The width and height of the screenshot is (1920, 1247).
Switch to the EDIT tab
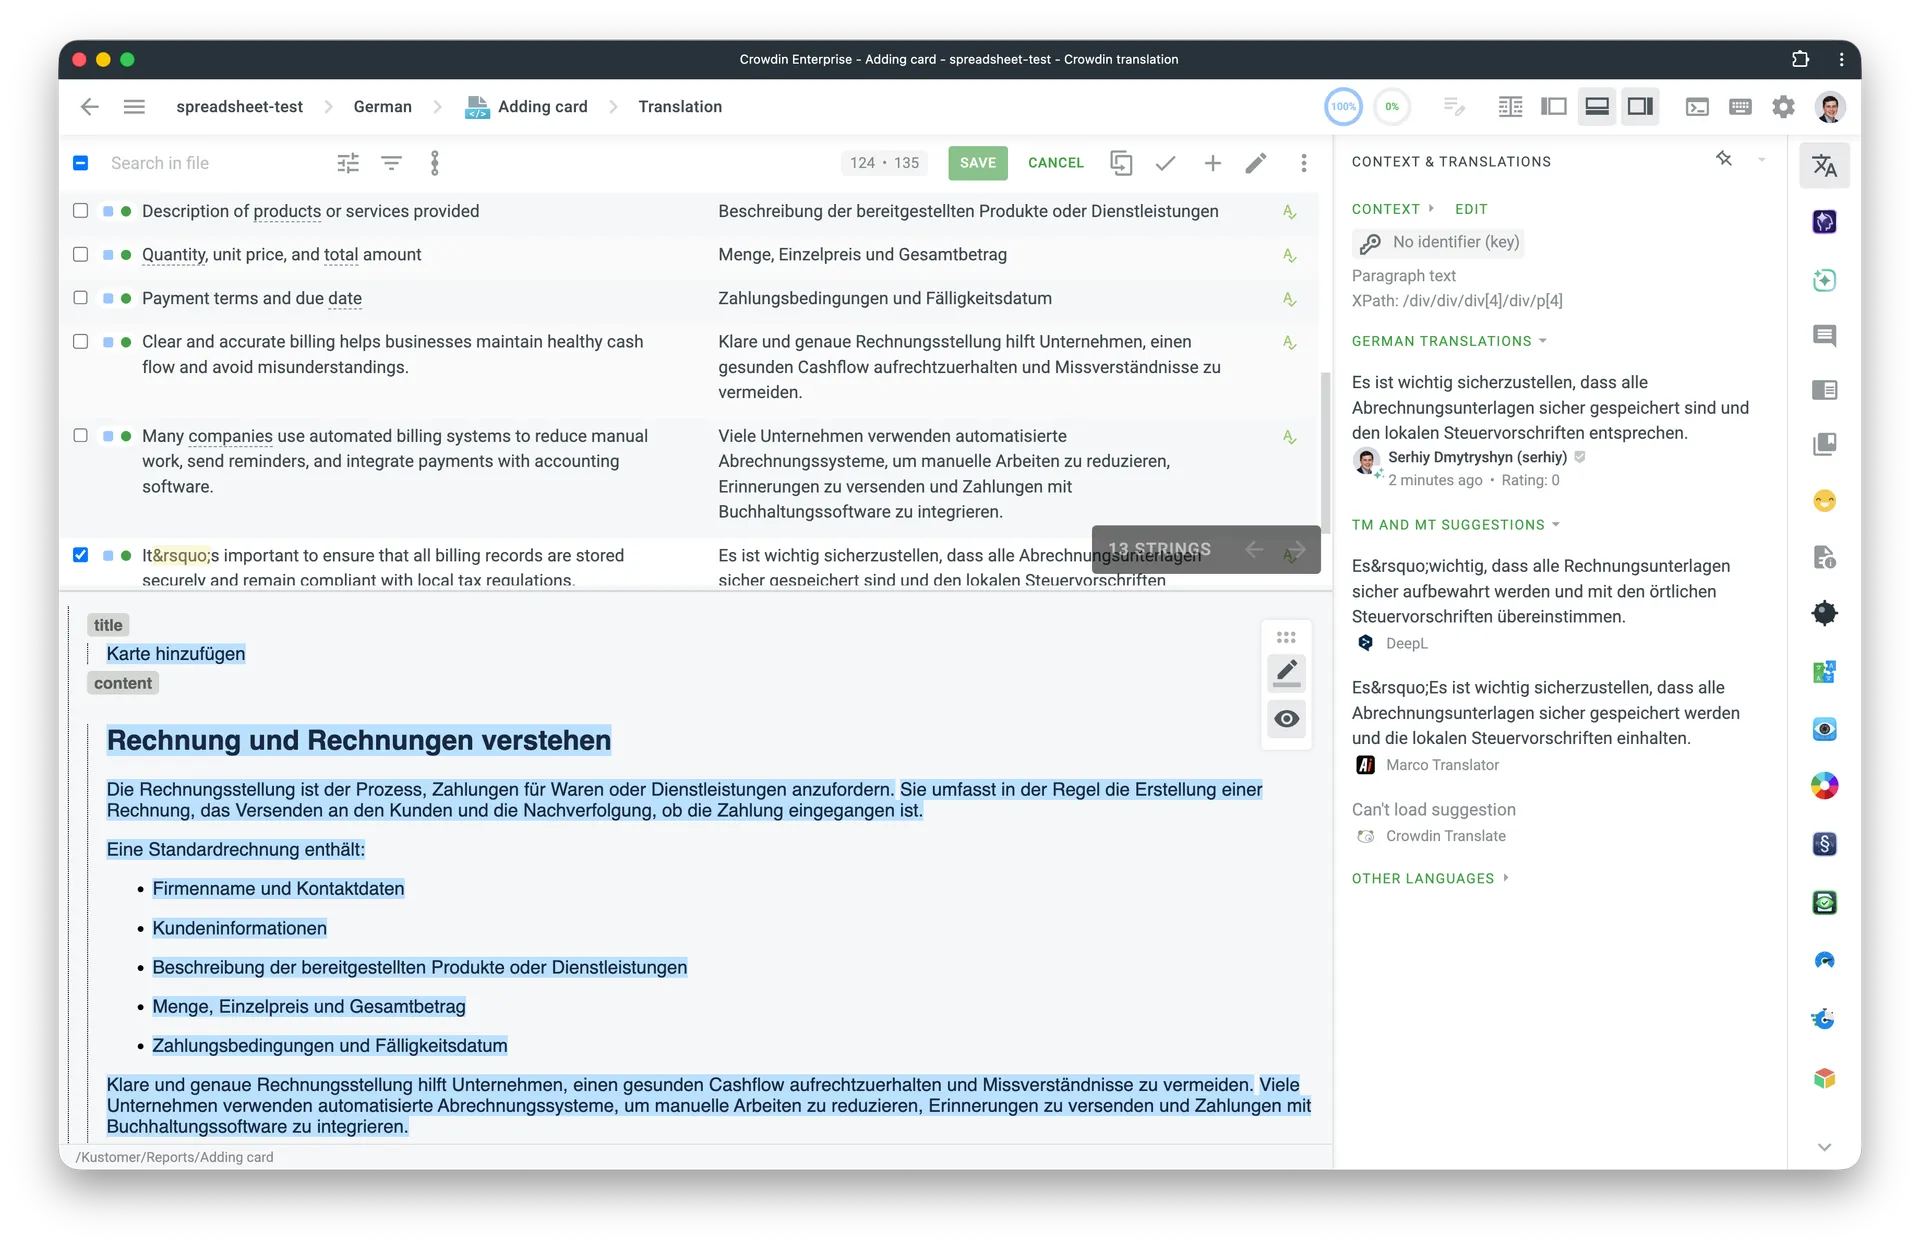[1471, 209]
